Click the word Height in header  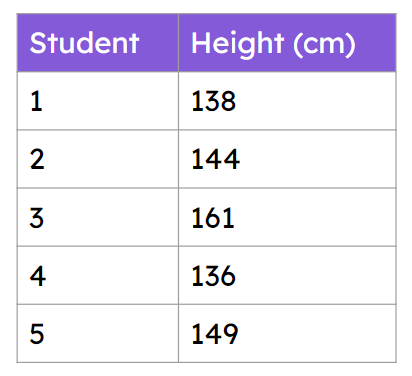pyautogui.click(x=237, y=44)
